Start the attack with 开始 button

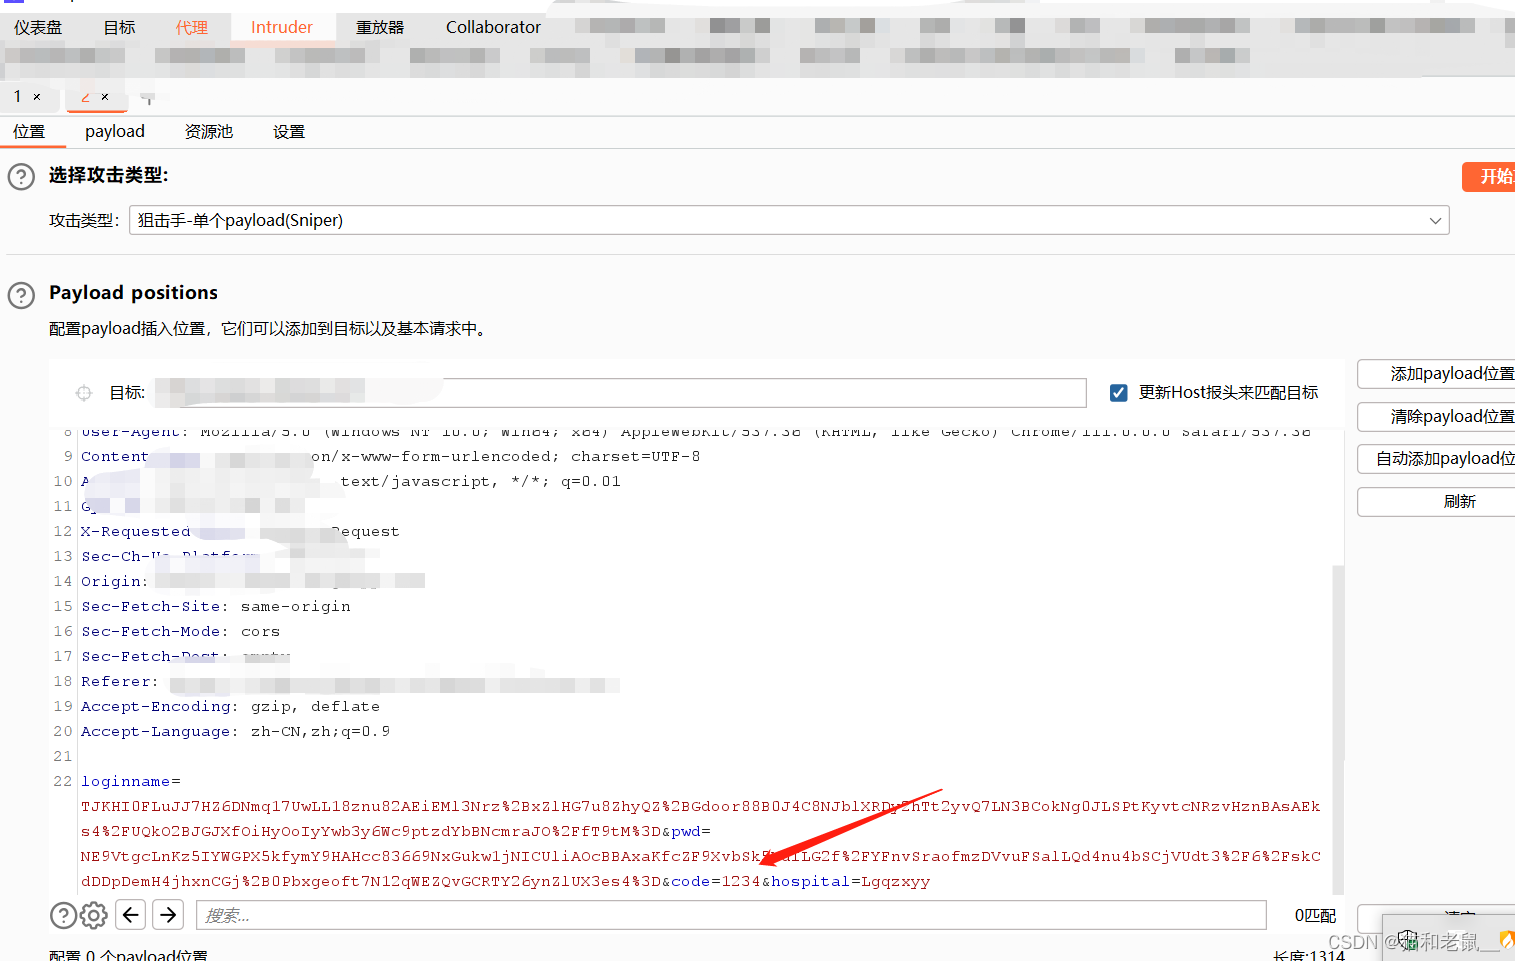pos(1490,176)
